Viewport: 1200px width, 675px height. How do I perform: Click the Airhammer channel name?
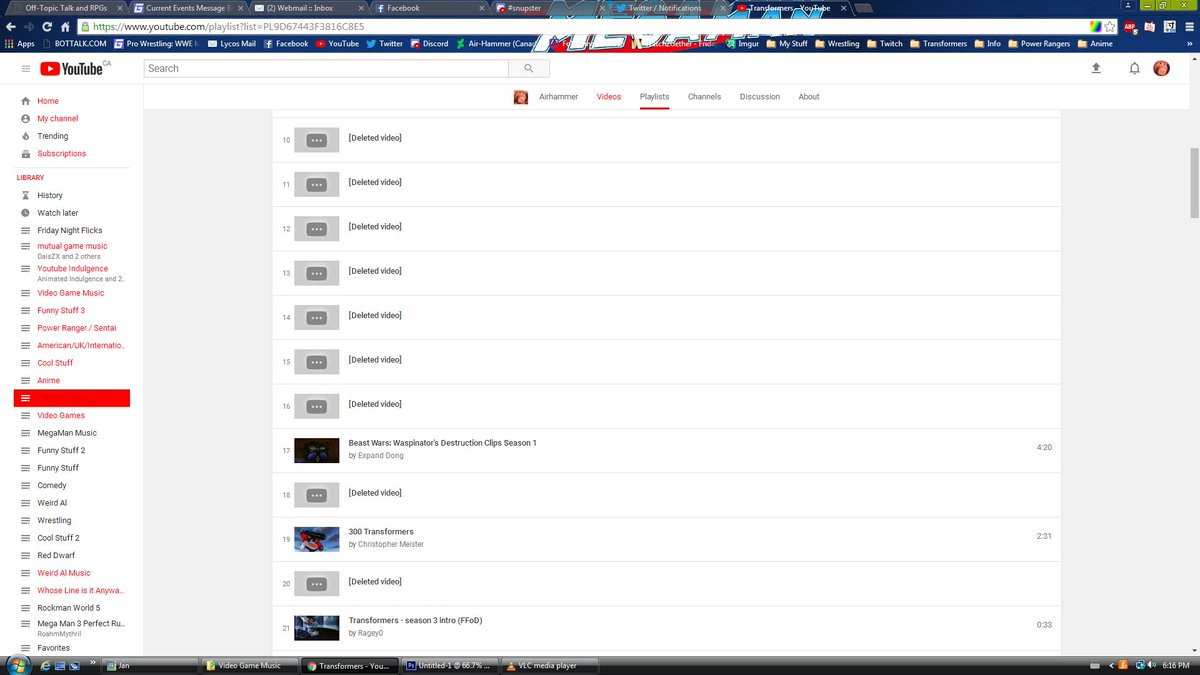point(559,97)
